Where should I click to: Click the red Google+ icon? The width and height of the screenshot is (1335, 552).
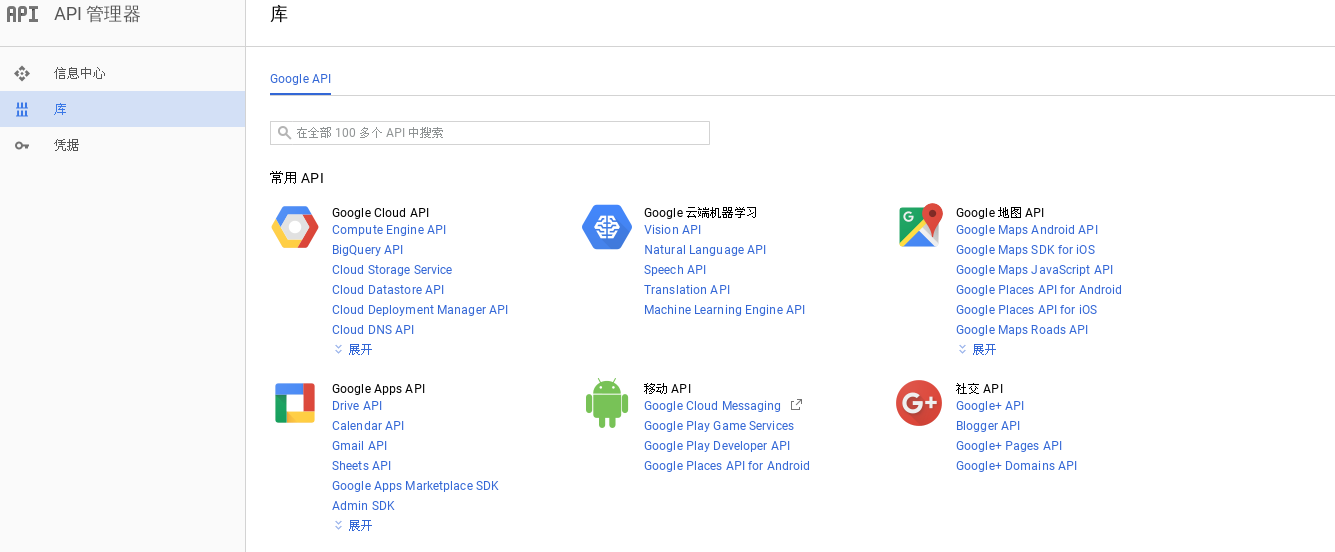tap(919, 403)
